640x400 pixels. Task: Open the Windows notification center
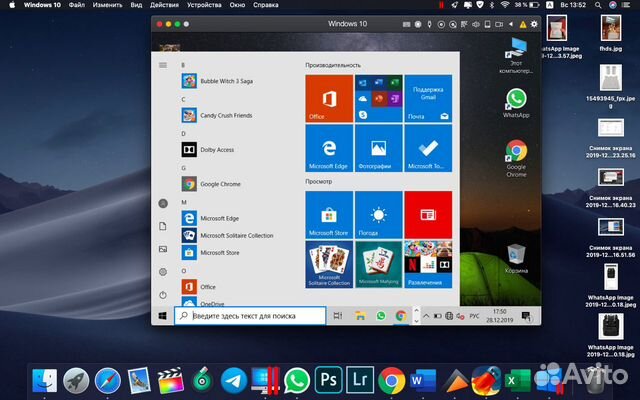coord(526,316)
